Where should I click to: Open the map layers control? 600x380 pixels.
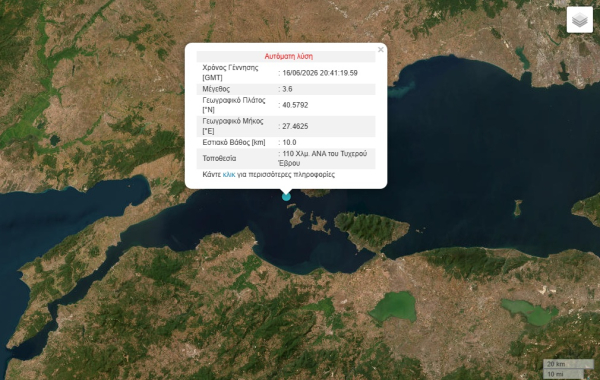point(579,20)
